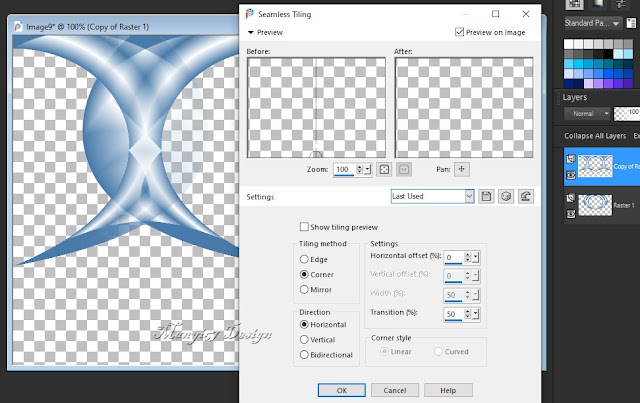This screenshot has height=403, width=640.
Task: Click the Cancel button
Action: coord(395,390)
